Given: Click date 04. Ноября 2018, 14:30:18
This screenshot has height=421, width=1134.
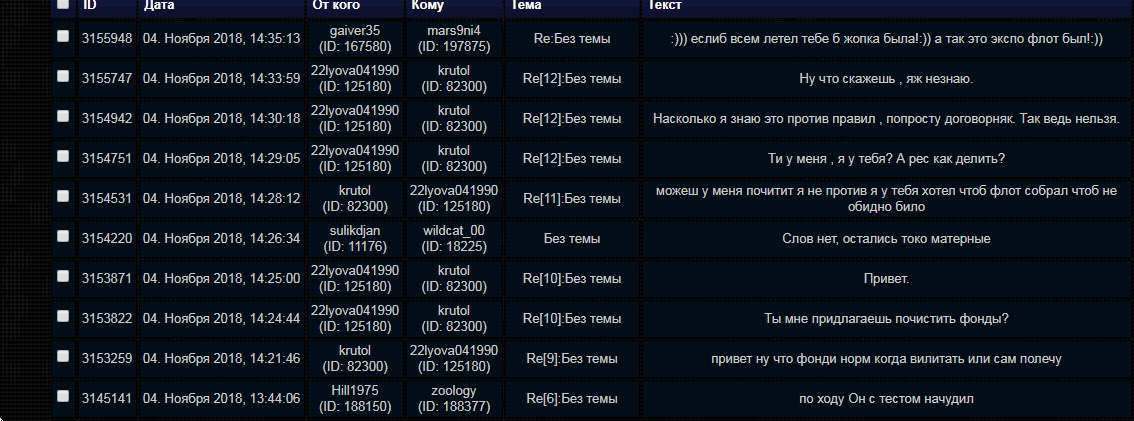Looking at the screenshot, I should pos(221,119).
